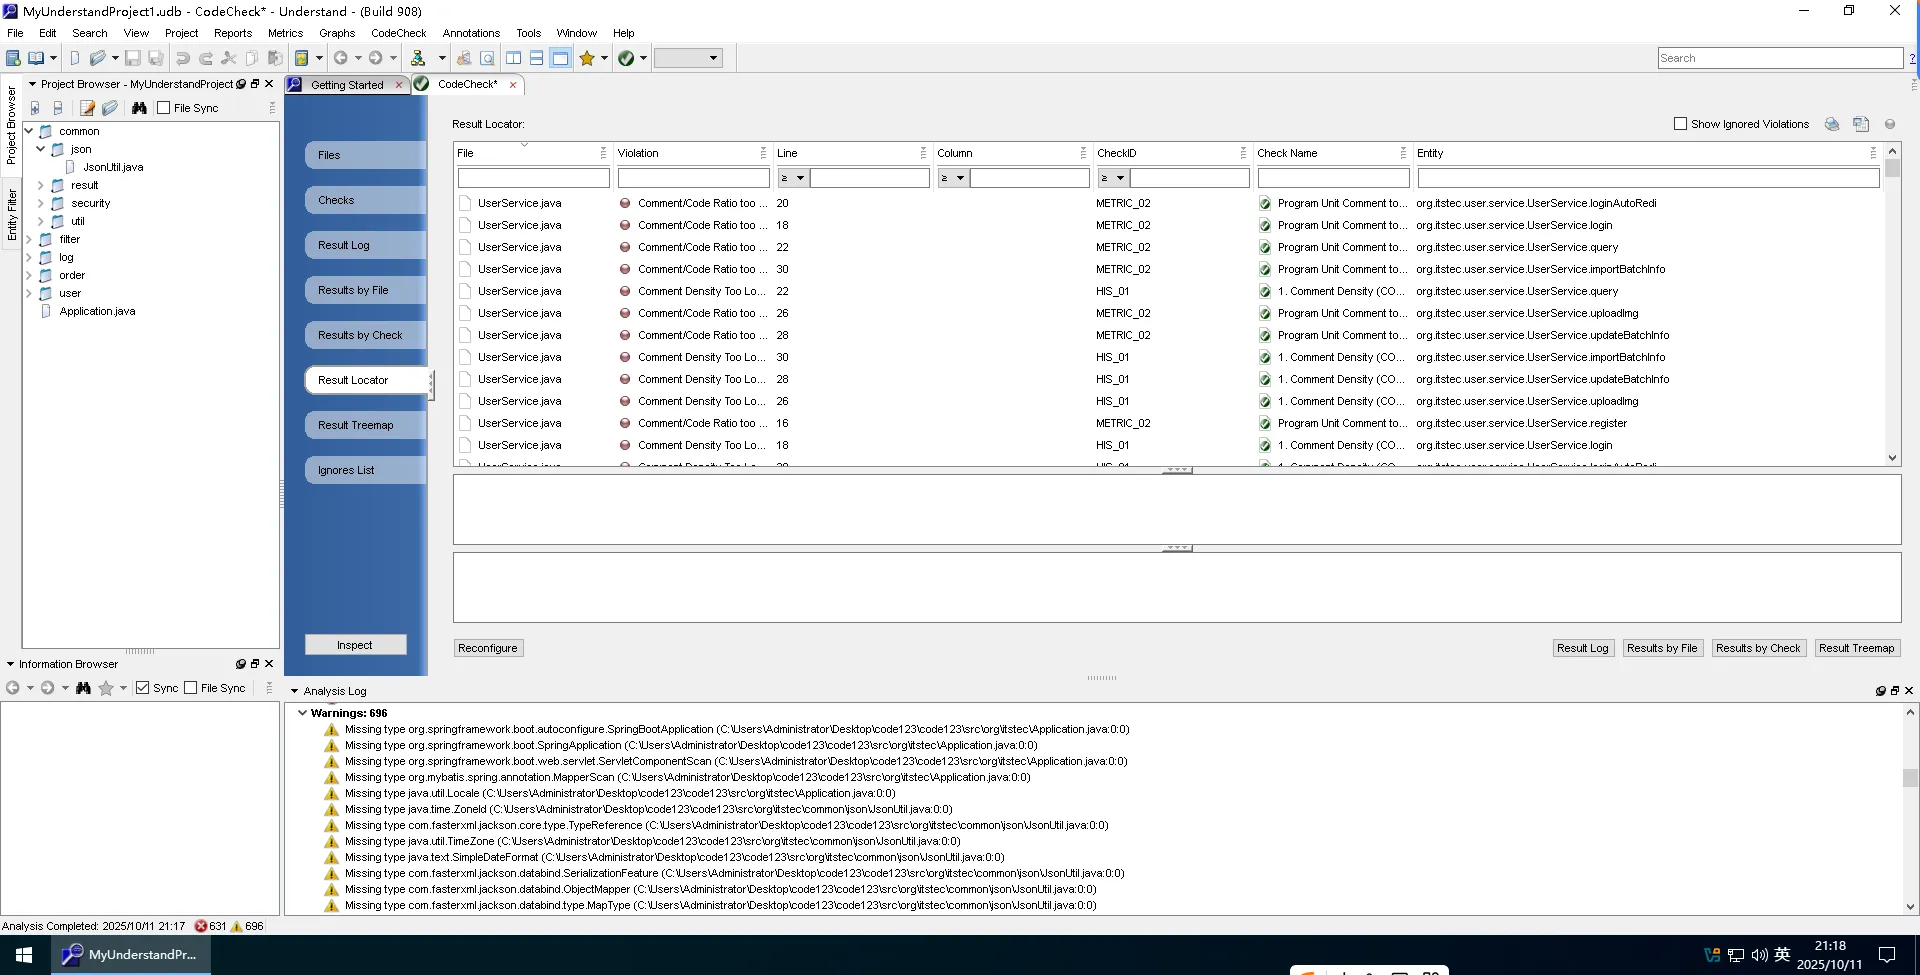Click the gold star Favorites toolbar icon

tap(587, 58)
